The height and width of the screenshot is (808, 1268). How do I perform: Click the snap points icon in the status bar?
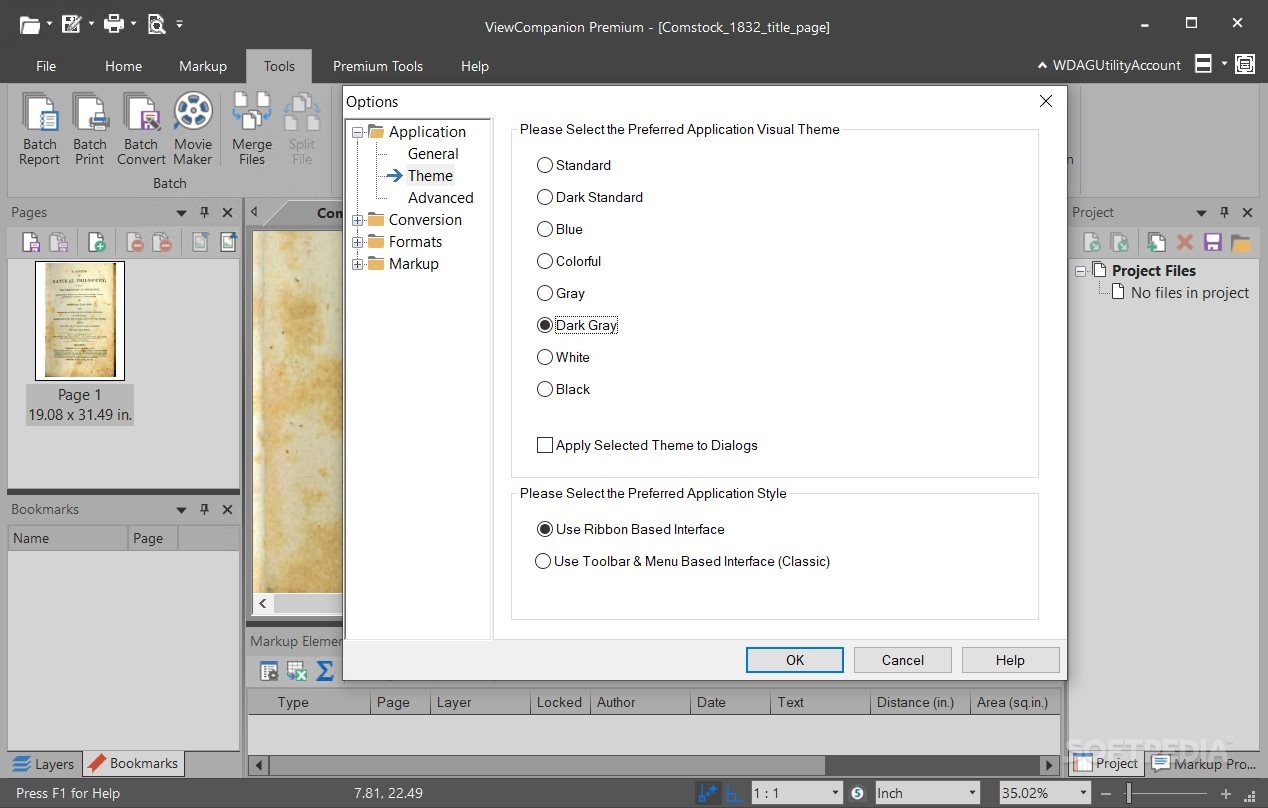(x=708, y=793)
